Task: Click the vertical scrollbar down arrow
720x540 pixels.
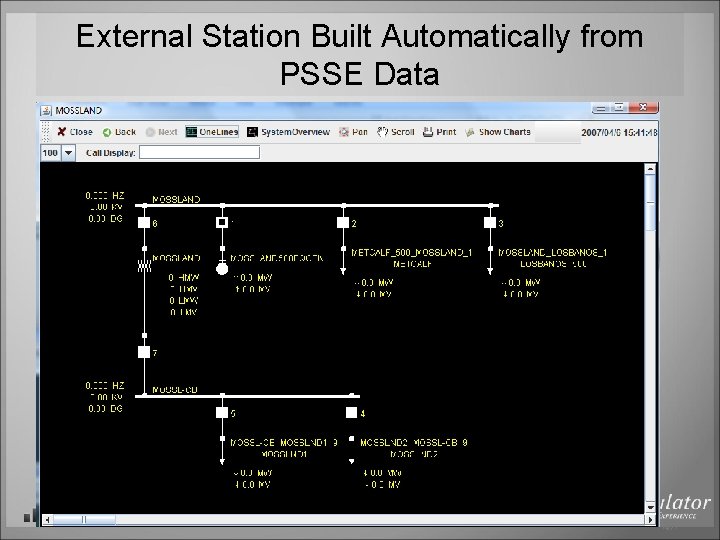Action: click(x=650, y=507)
